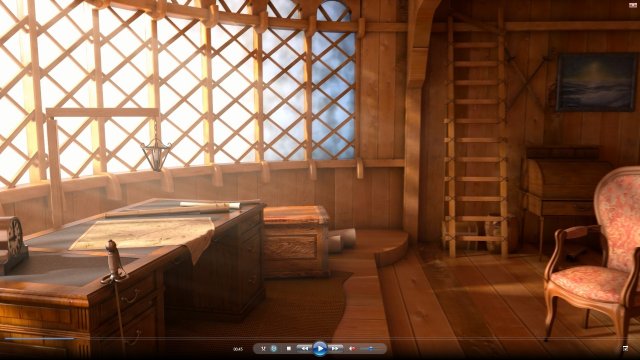Mute the audio with the speaker icon
640x360 pixels.
coord(351,349)
